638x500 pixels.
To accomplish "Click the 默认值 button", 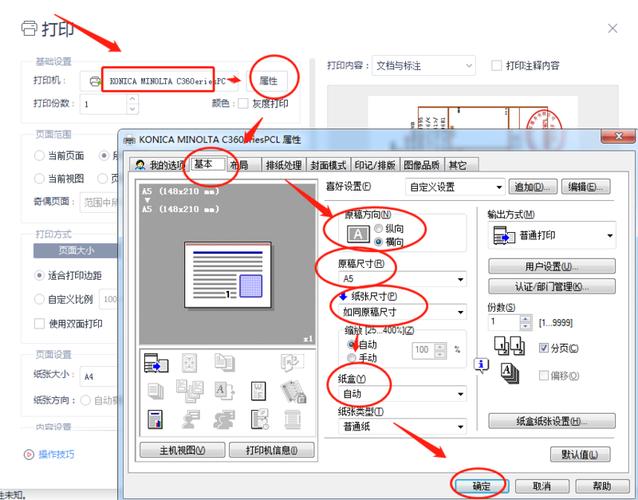I will (580, 454).
